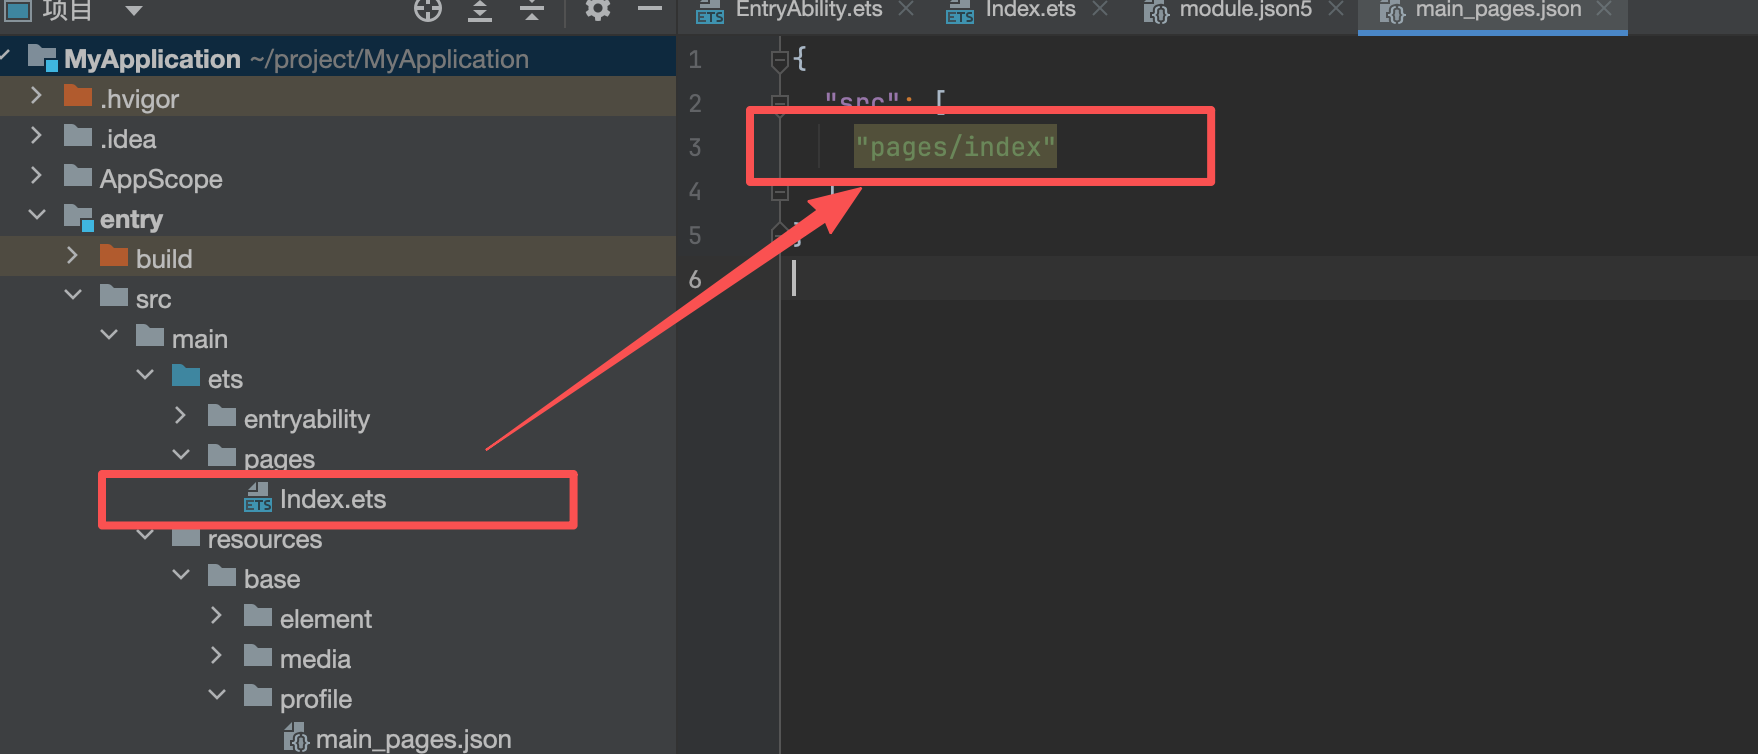
Task: Collapse the entry module
Action: point(37,216)
